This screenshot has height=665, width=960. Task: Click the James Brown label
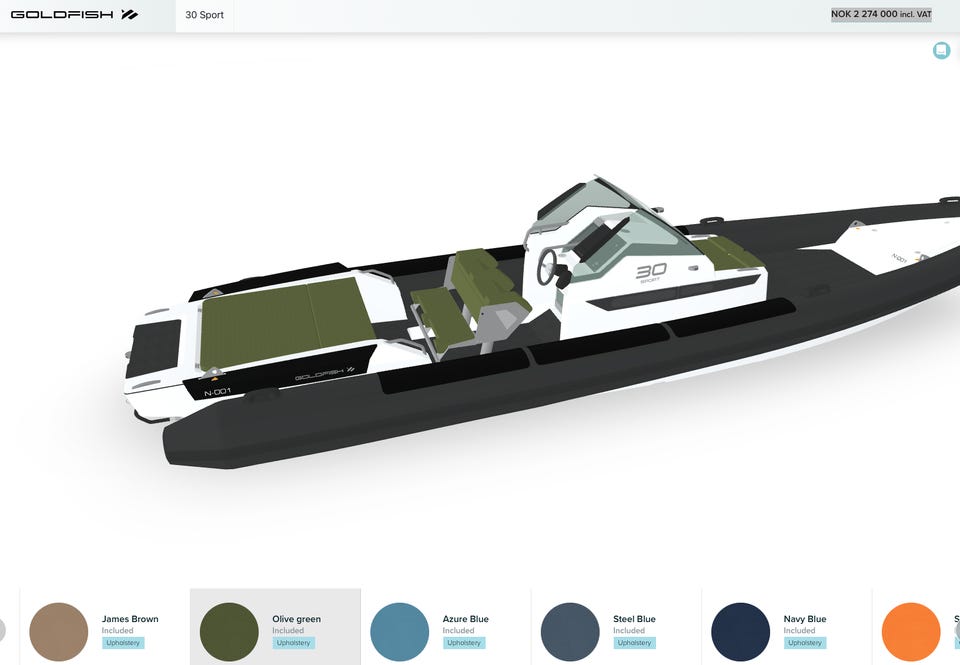130,619
